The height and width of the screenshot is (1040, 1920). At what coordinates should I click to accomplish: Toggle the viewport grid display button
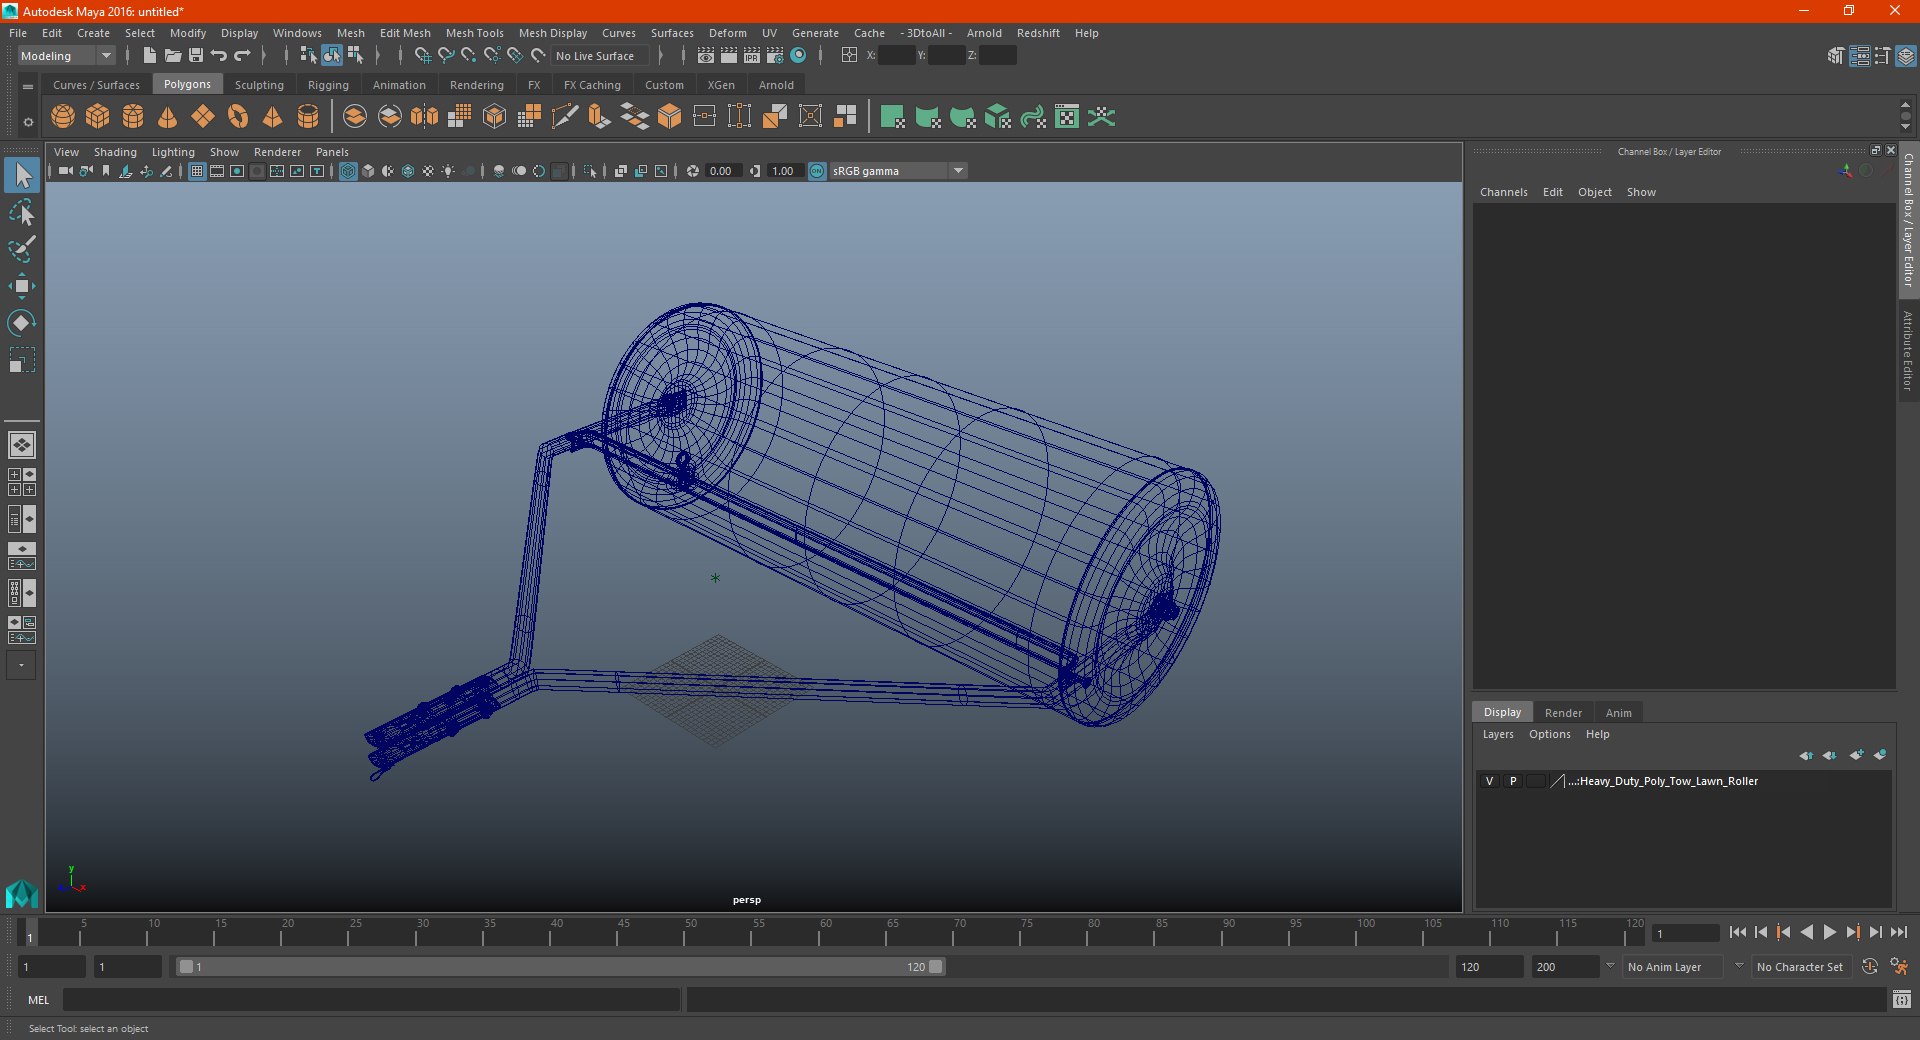197,171
